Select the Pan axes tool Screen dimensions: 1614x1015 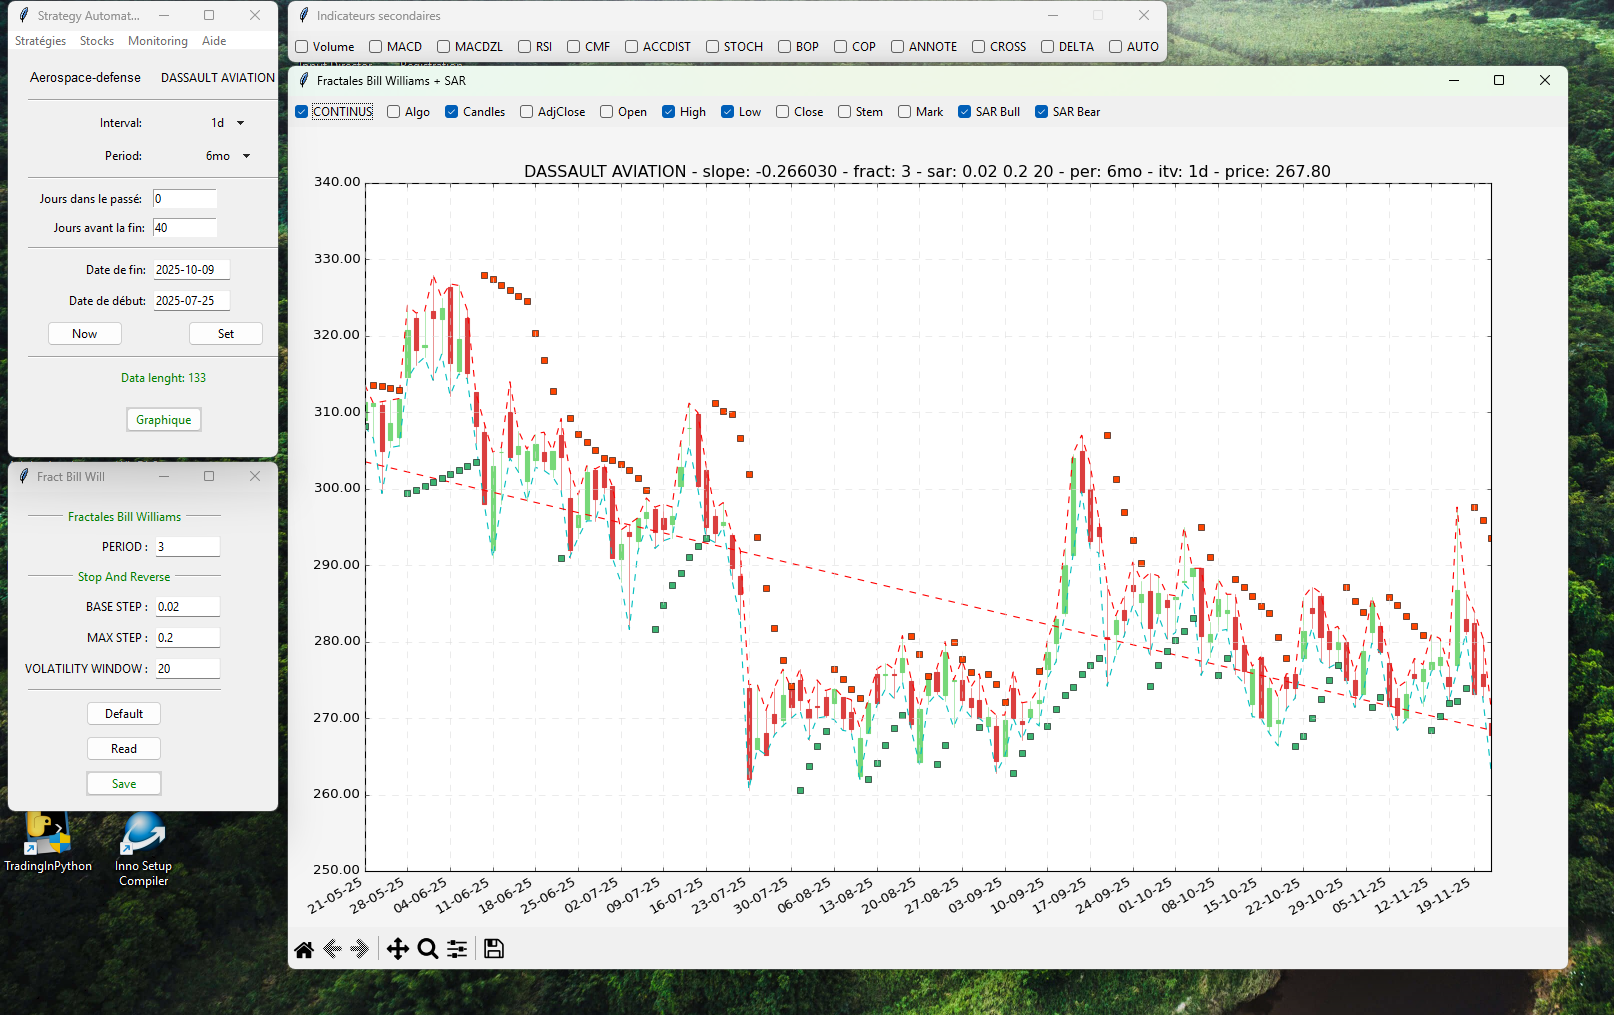click(x=398, y=949)
